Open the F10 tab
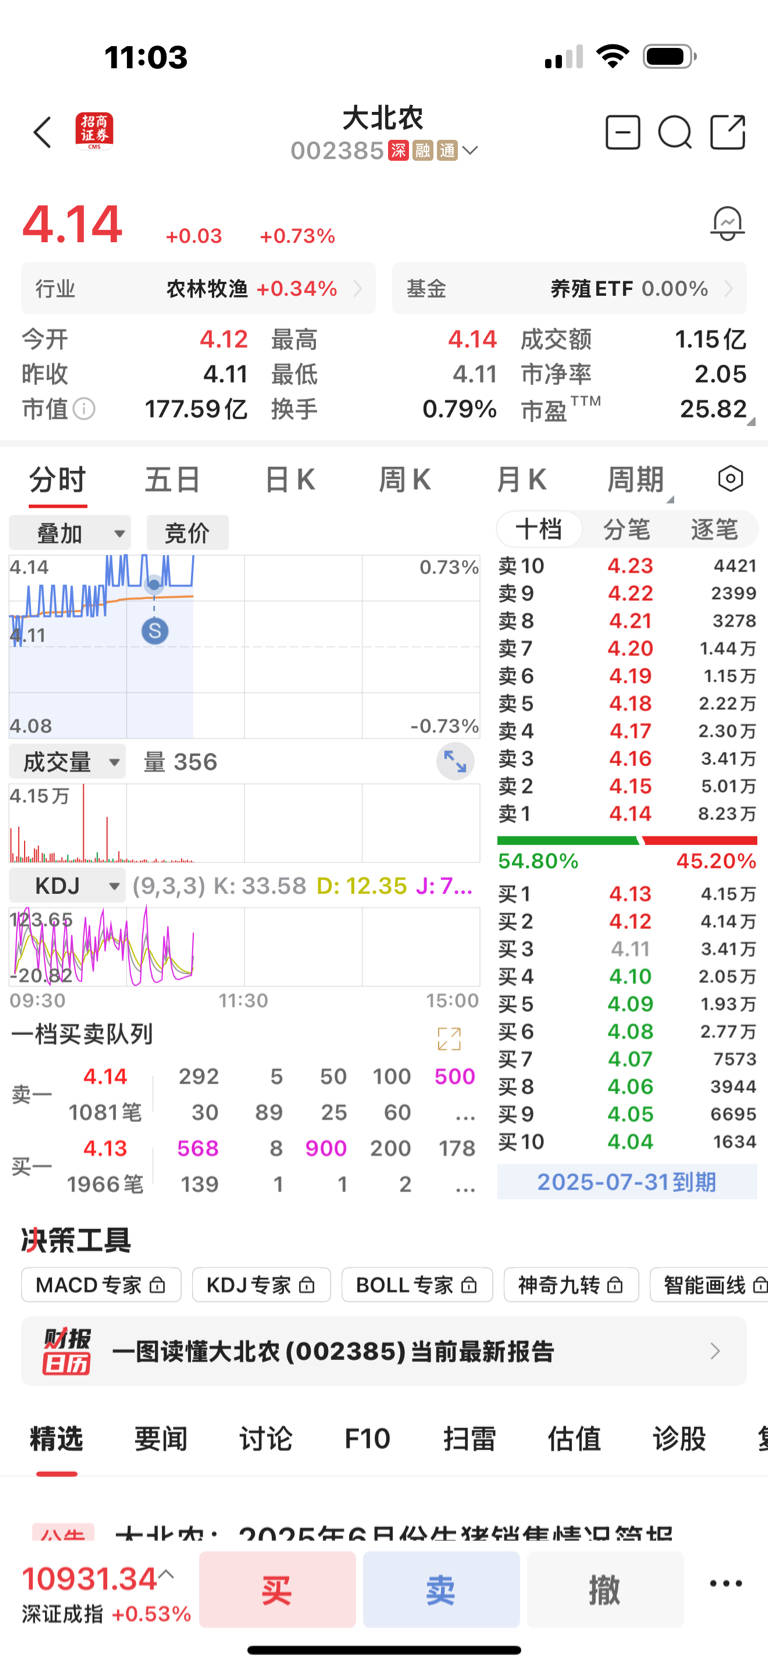The width and height of the screenshot is (768, 1669). [367, 1439]
